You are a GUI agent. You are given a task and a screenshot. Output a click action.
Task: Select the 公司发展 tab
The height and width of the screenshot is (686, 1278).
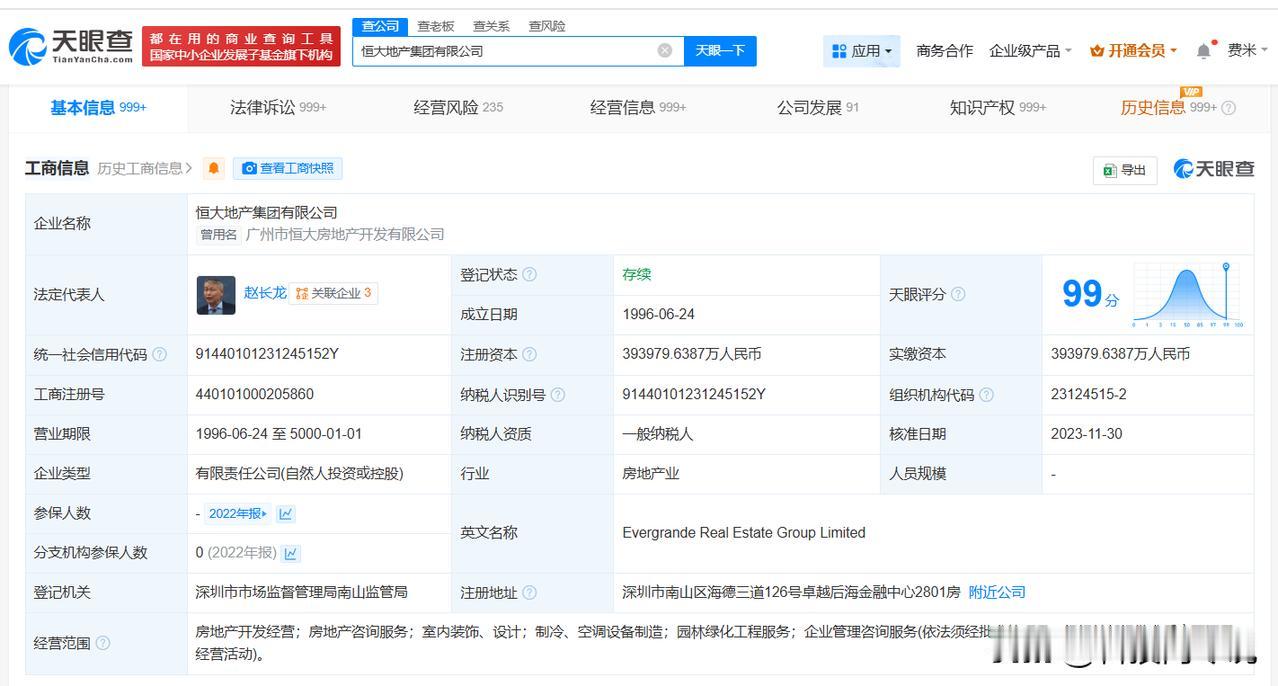coord(818,108)
